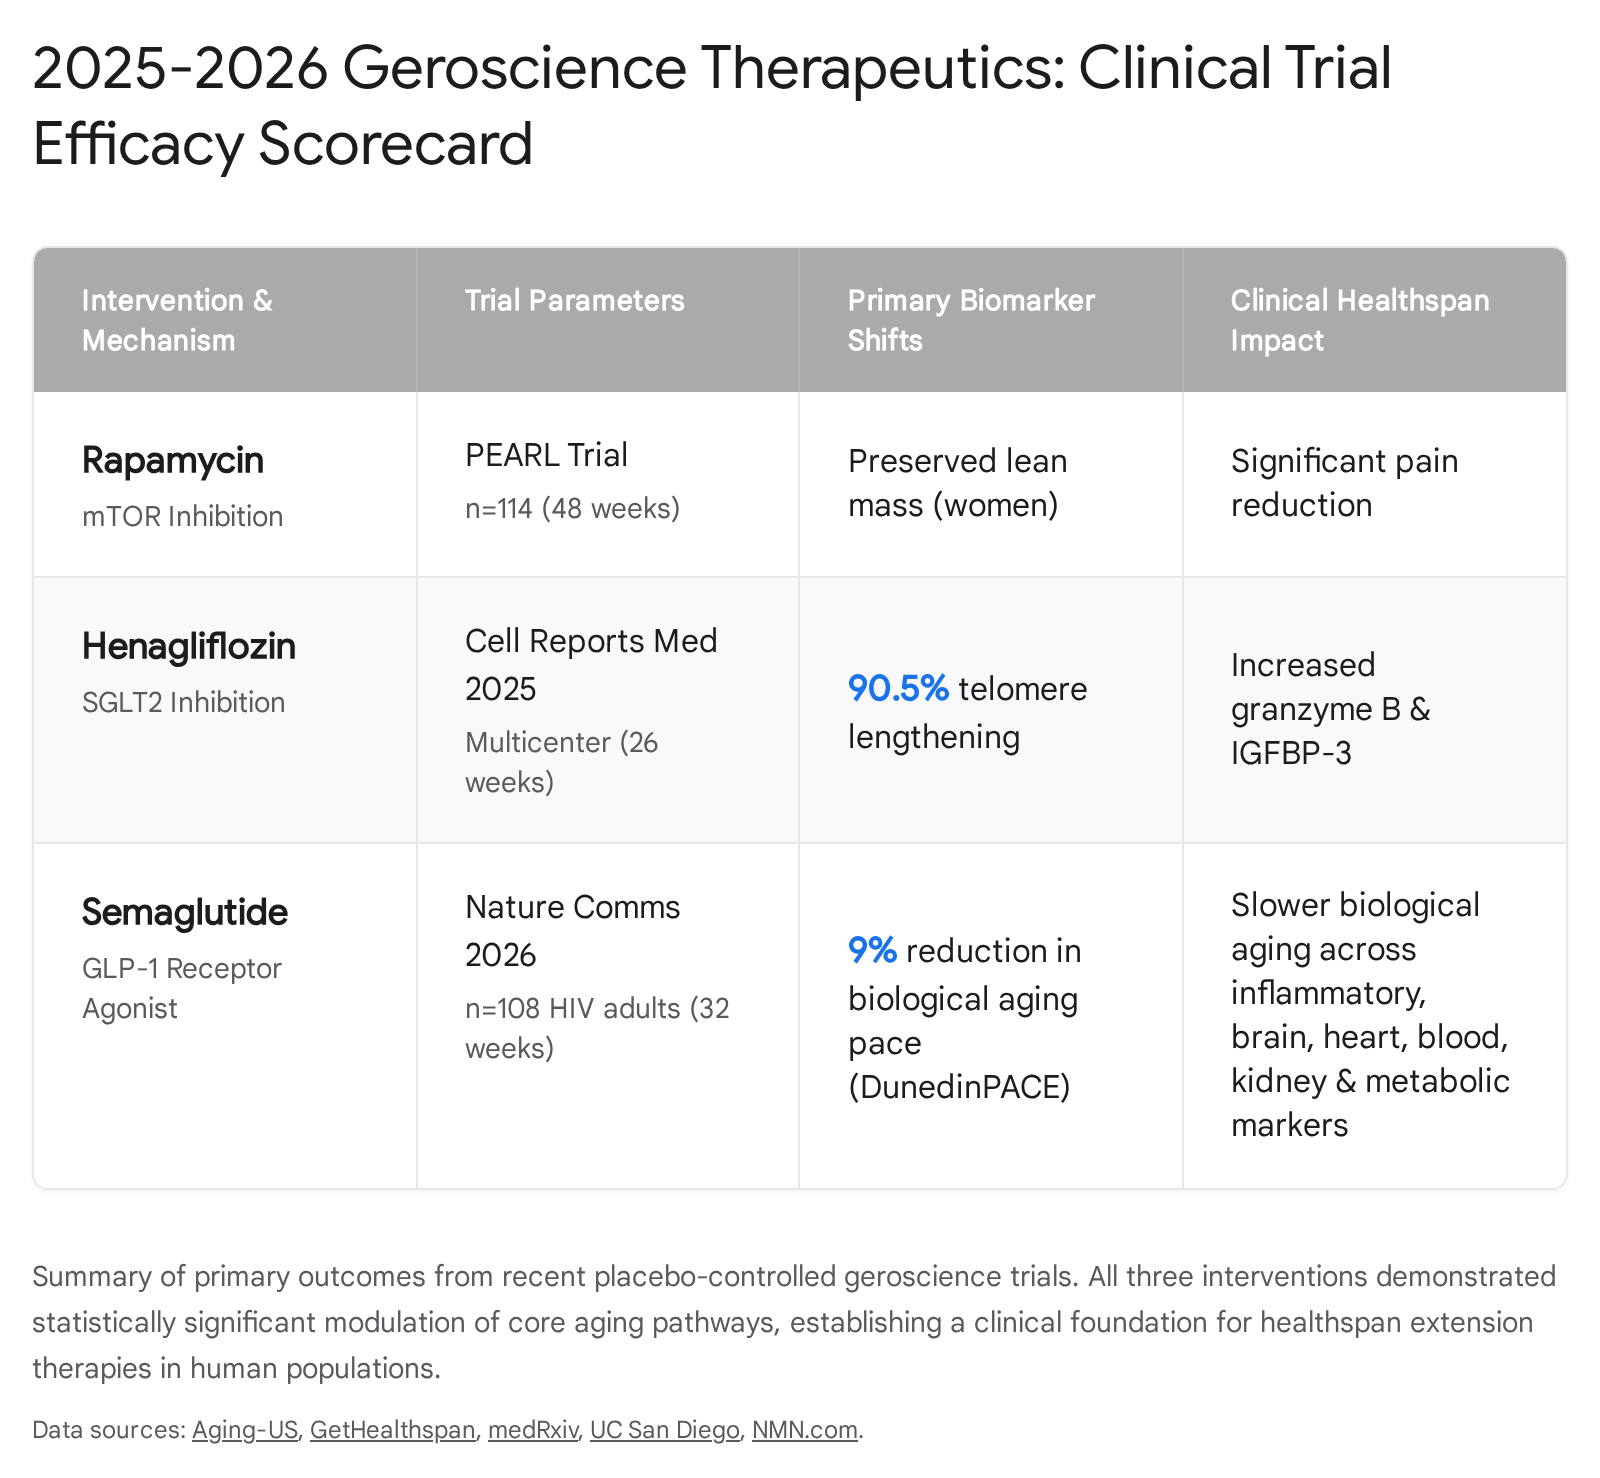Select the Cell Reports Med 2025 cell
The height and width of the screenshot is (1478, 1600).
pos(608,710)
